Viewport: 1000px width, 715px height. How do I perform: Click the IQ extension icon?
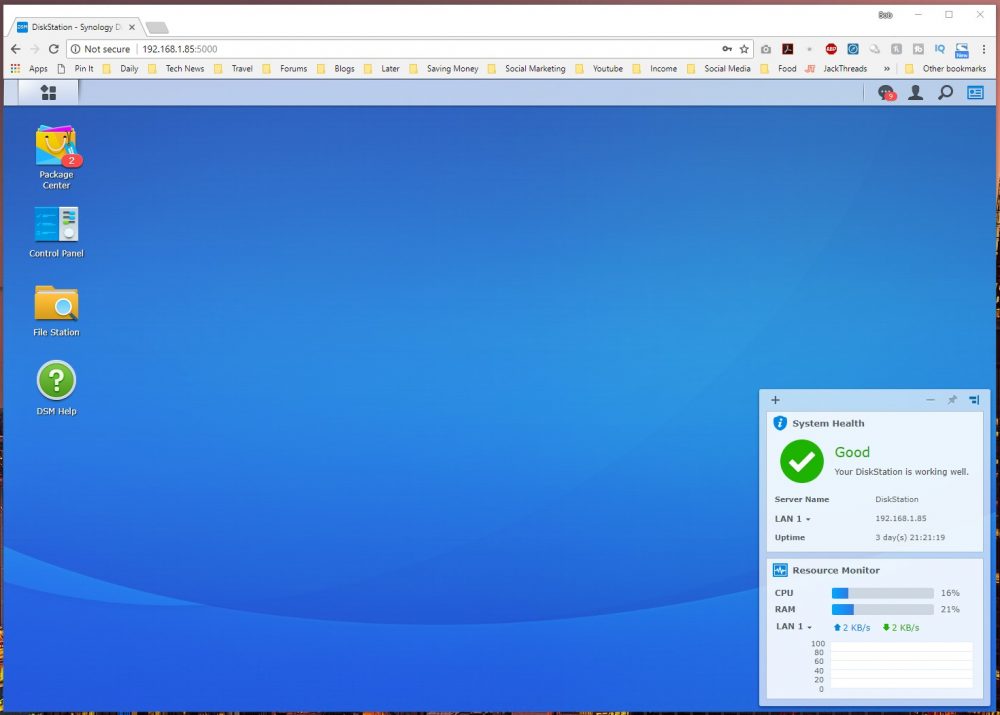[x=939, y=49]
